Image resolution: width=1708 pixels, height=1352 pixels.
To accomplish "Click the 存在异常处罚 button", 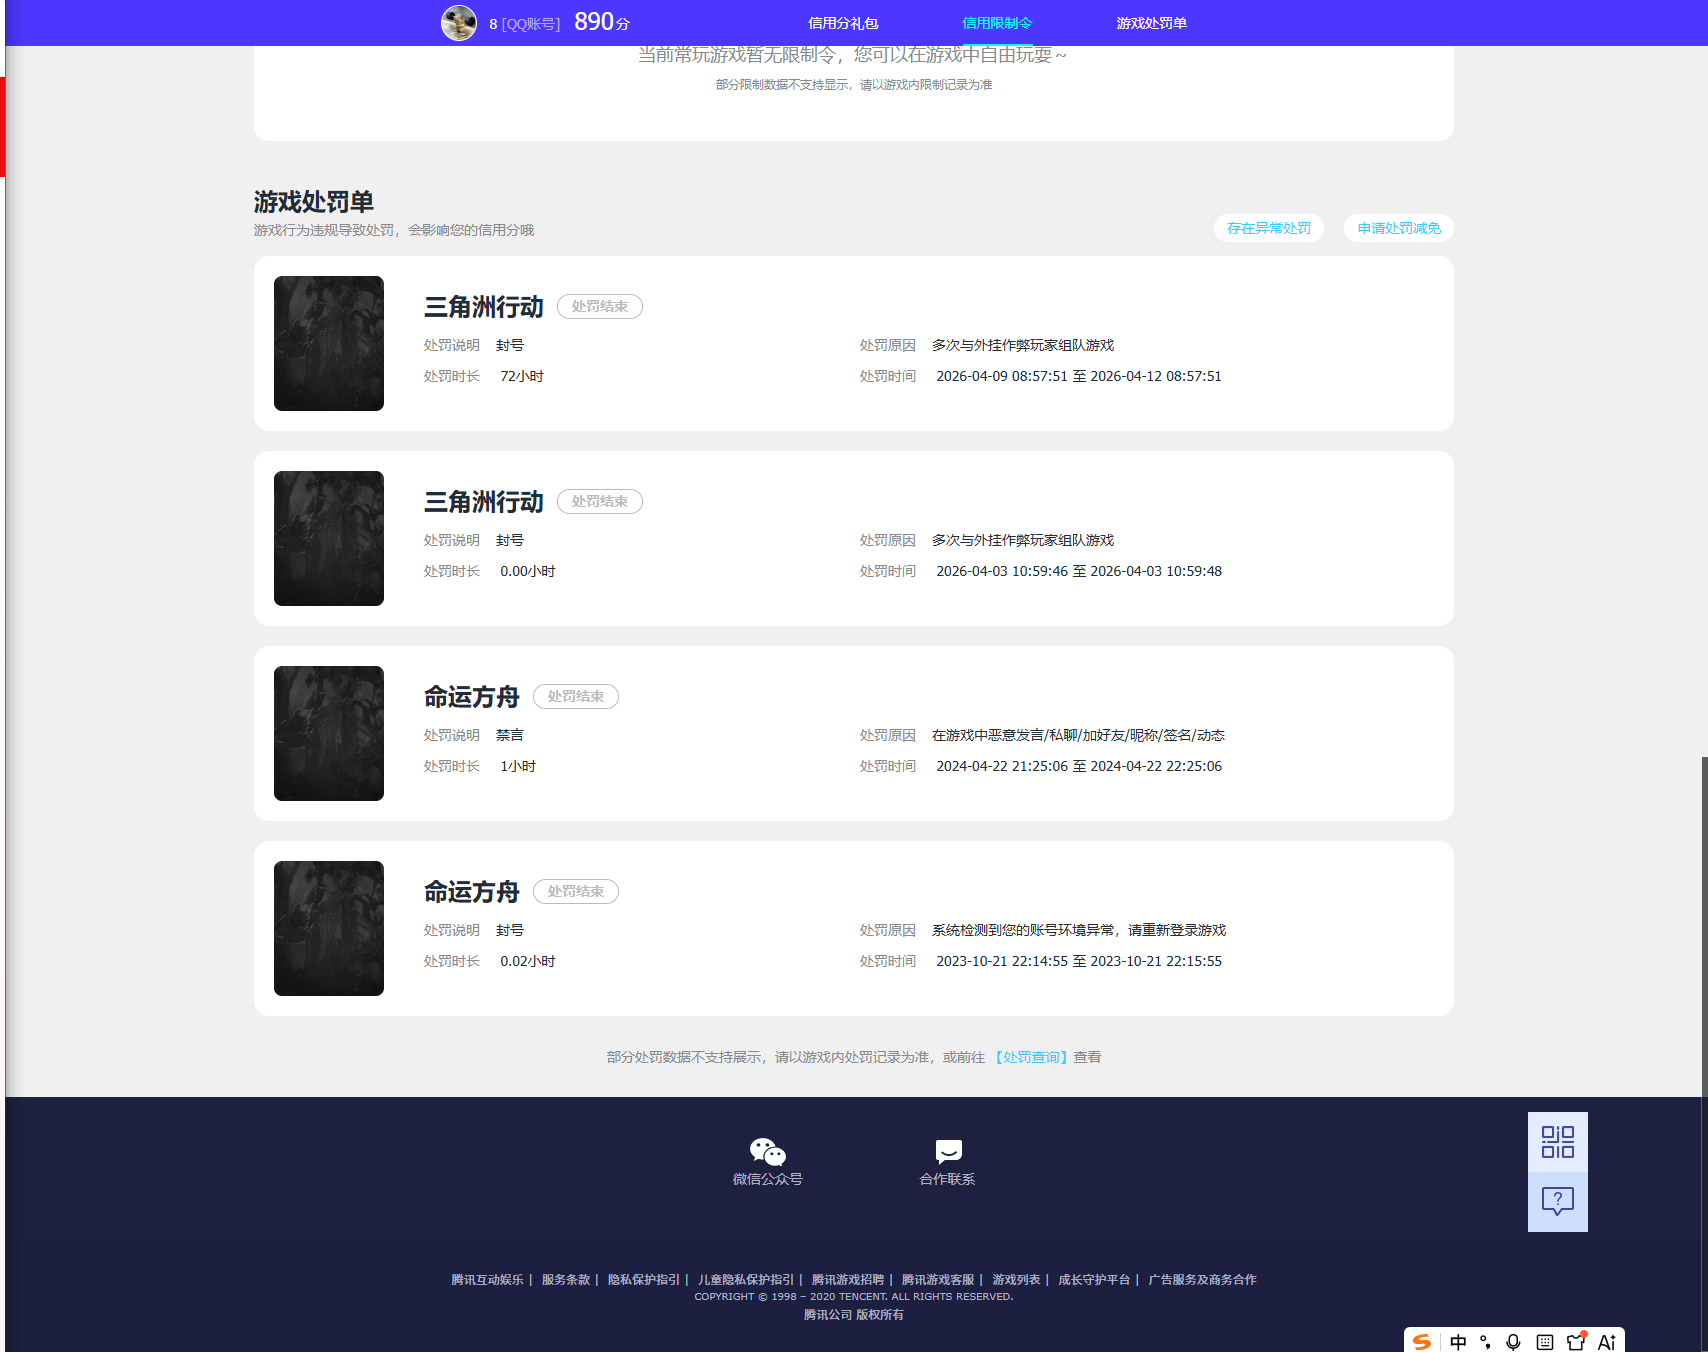I will point(1269,228).
